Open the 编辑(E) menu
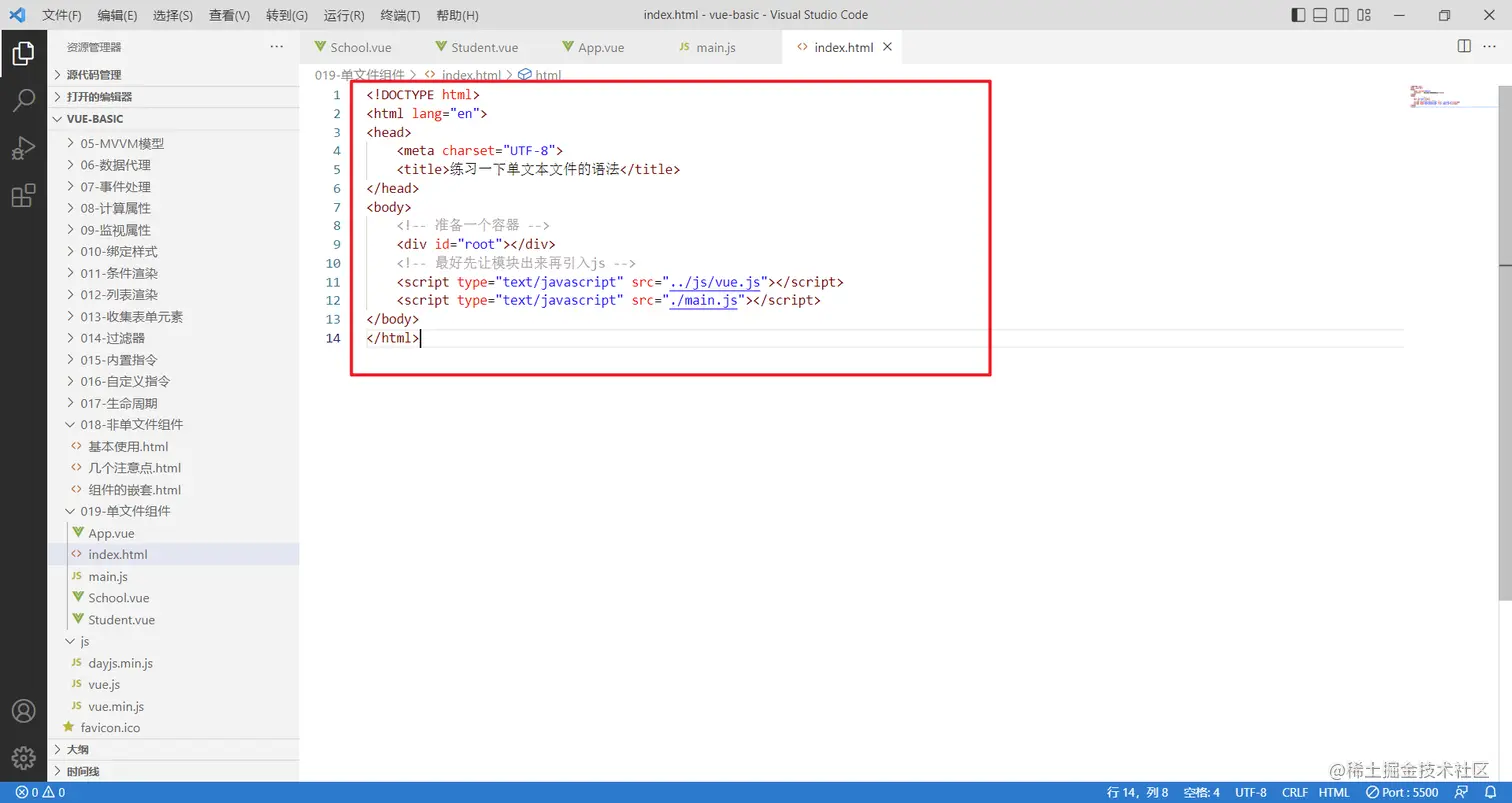The width and height of the screenshot is (1512, 803). [118, 16]
